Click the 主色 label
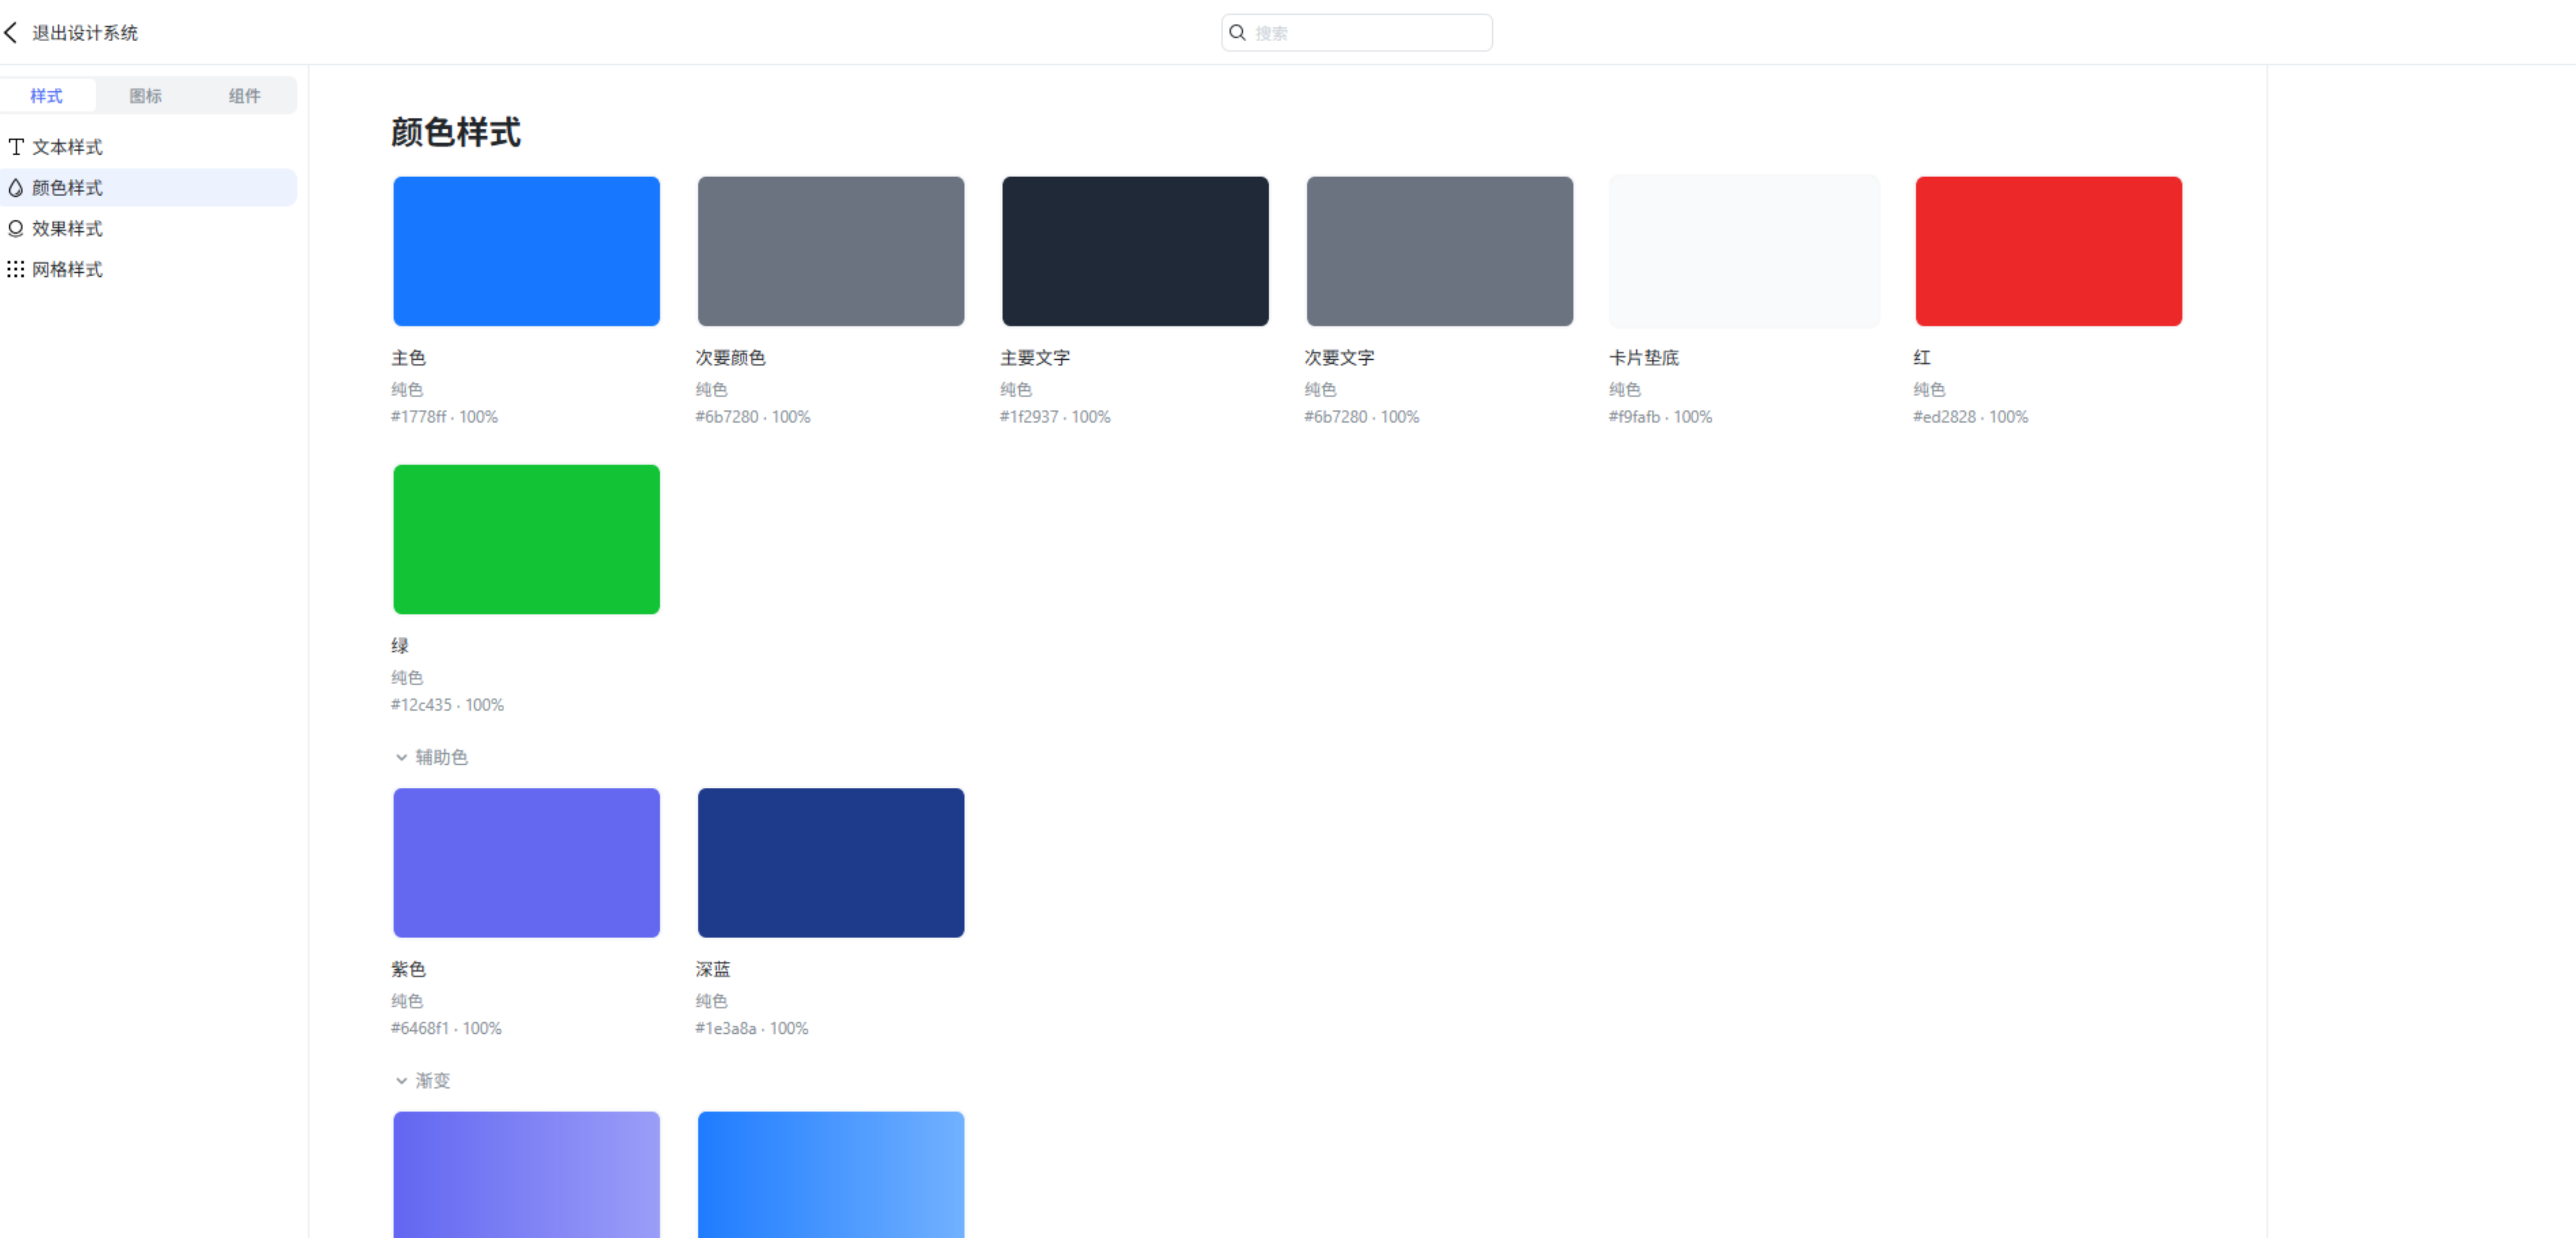Screen dimensions: 2576x1238 [x=409, y=358]
